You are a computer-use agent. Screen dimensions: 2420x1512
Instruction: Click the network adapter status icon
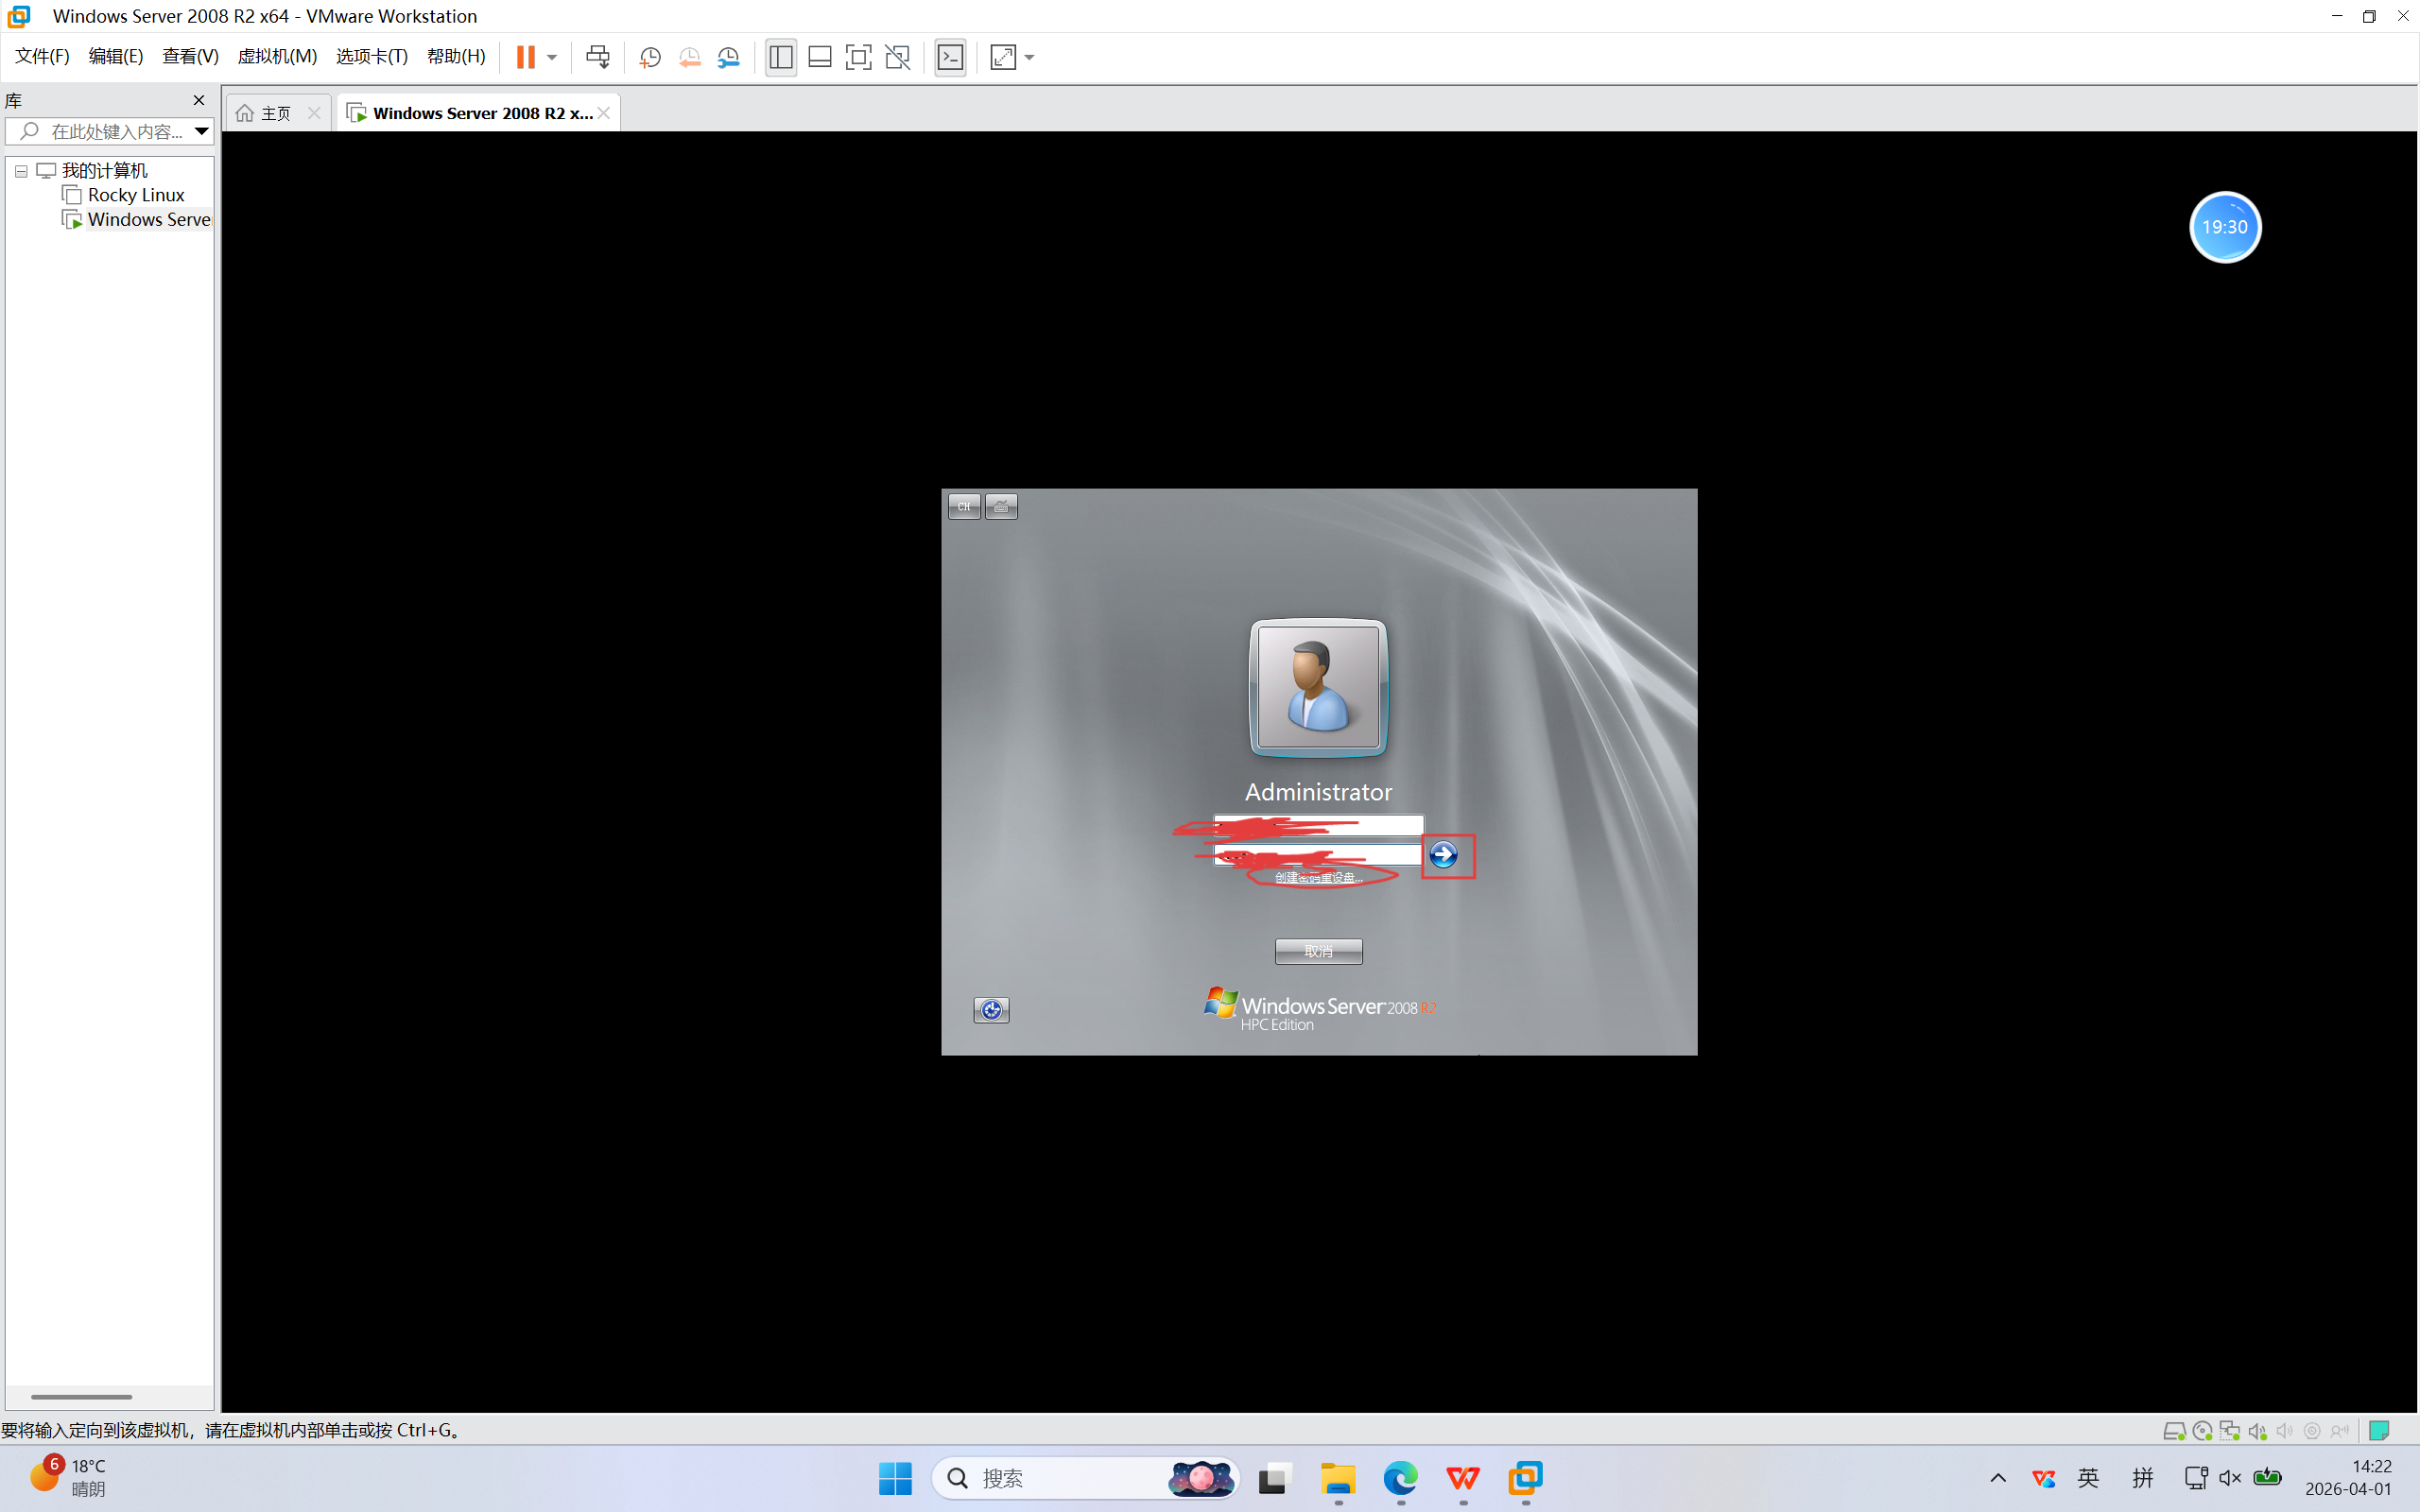[x=2229, y=1431]
